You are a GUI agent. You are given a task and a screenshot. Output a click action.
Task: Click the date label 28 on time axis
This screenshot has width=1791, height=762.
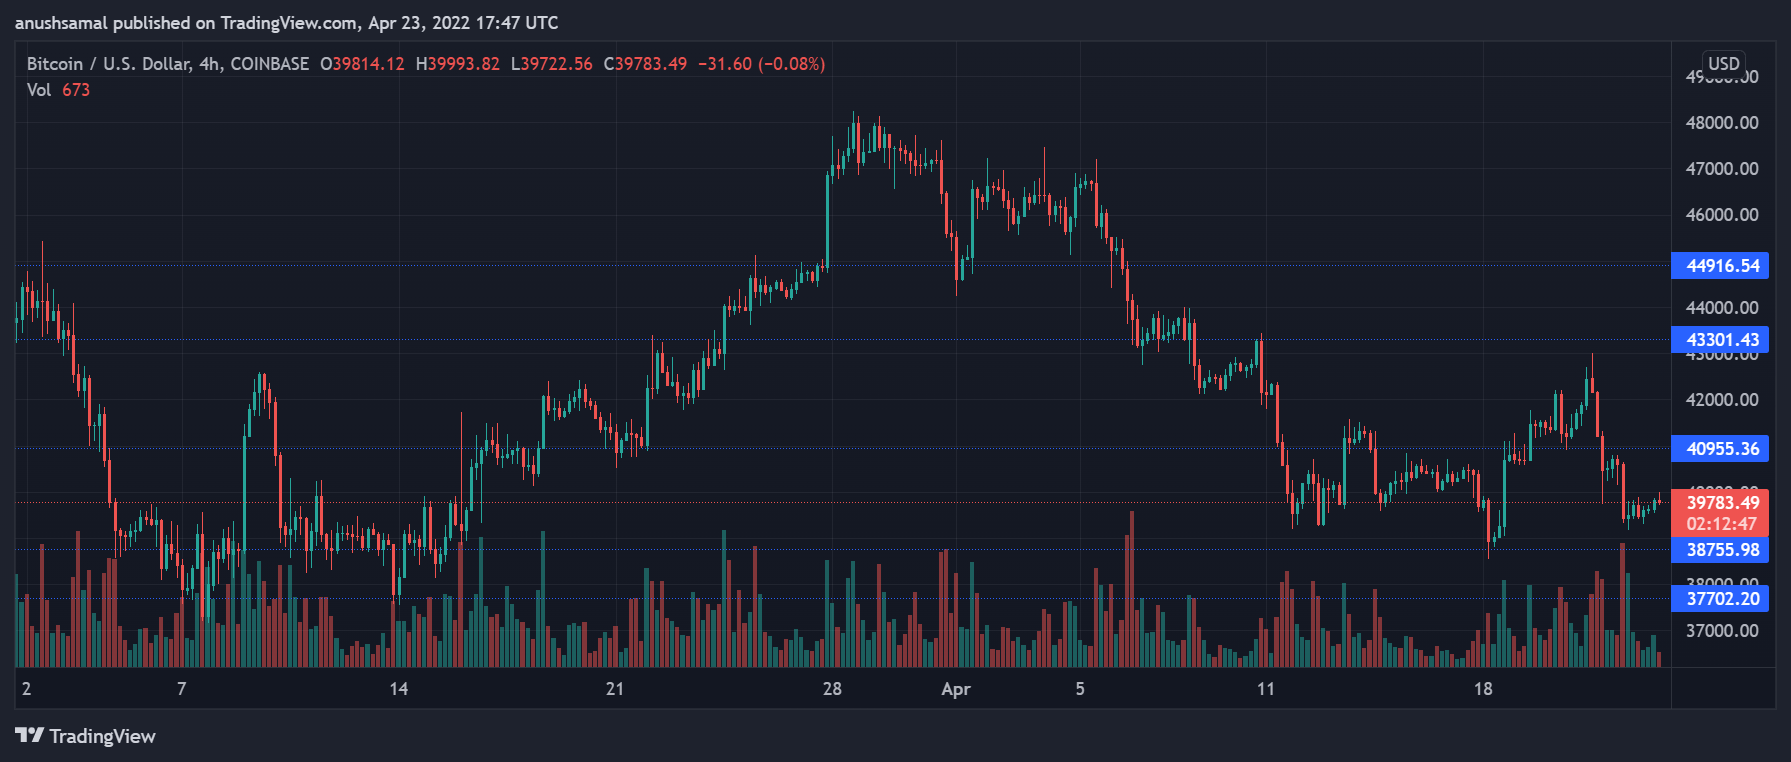click(x=832, y=689)
